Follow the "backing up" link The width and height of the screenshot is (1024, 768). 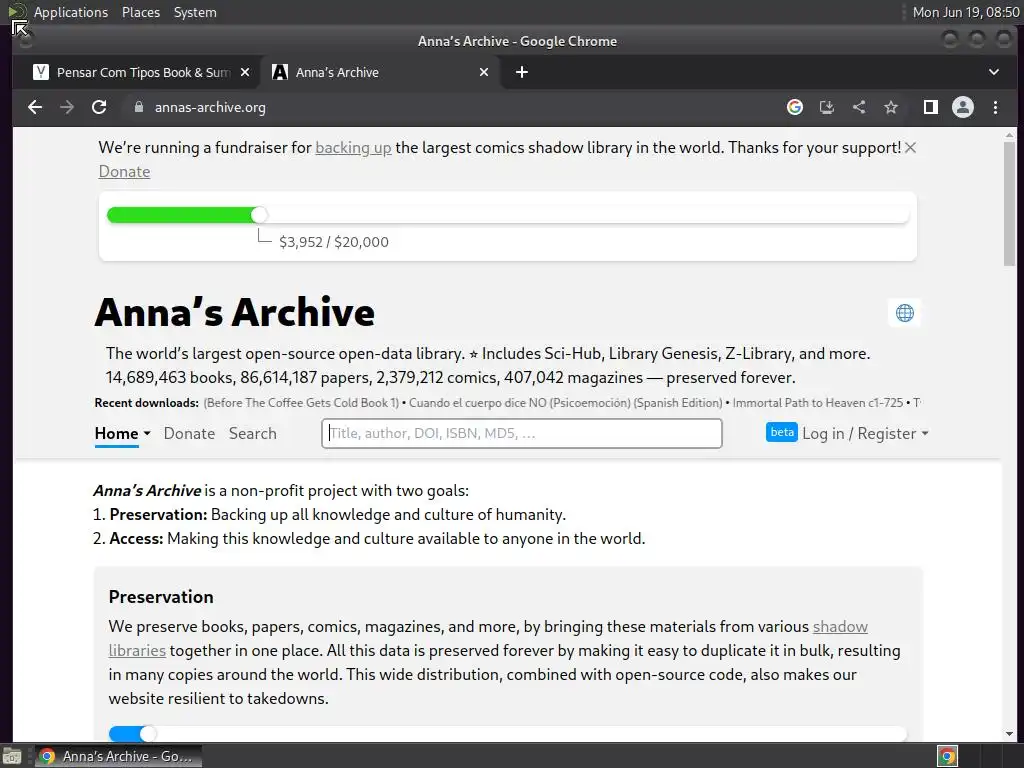353,148
